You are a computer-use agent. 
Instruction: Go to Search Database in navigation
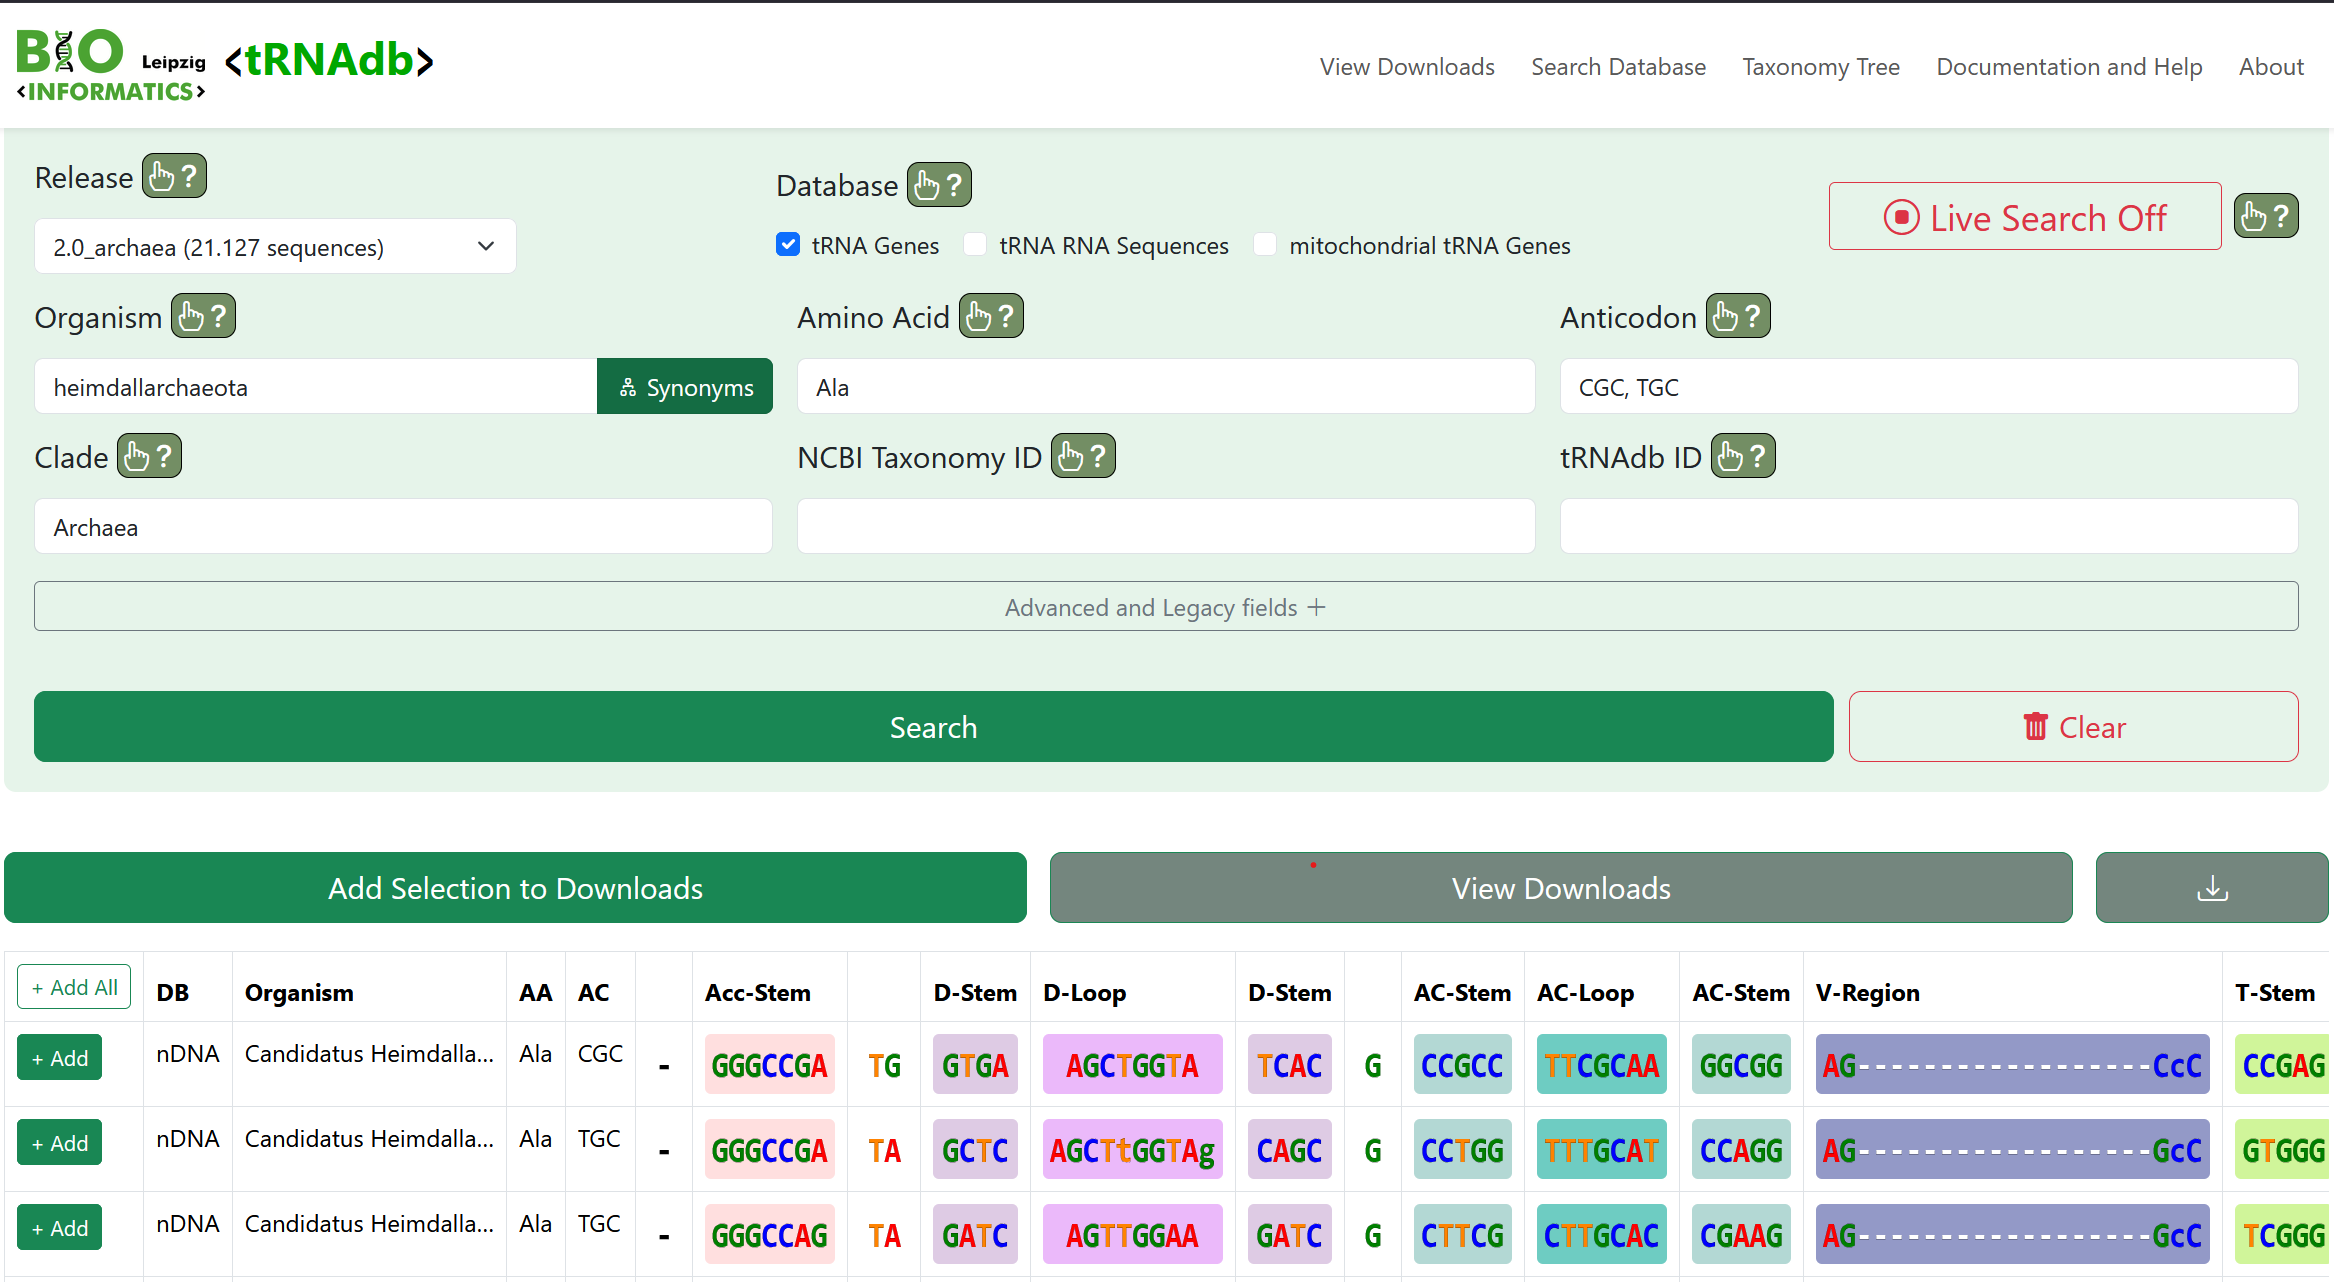pyautogui.click(x=1618, y=67)
